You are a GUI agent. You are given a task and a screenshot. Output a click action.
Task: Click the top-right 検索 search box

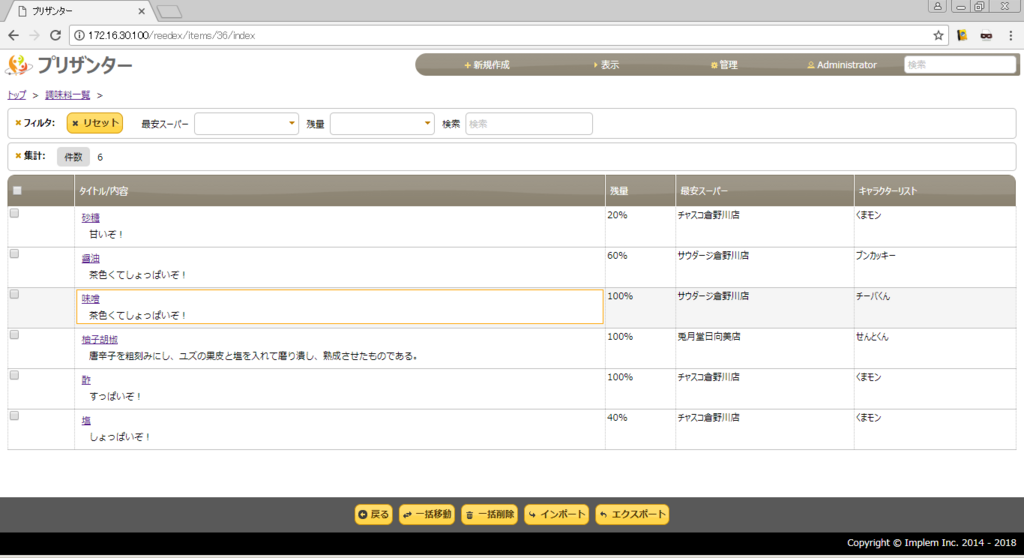[x=960, y=65]
